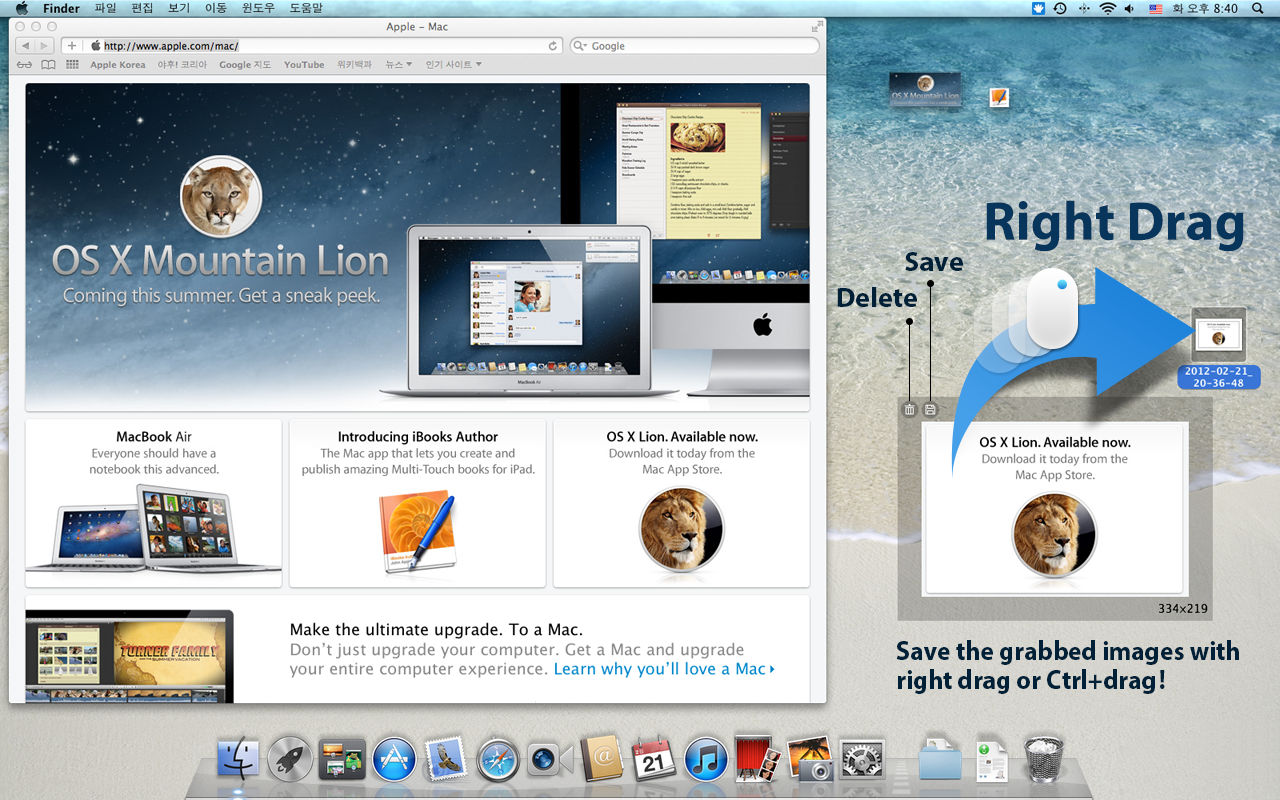Open the 파일 menu in menu bar
The height and width of the screenshot is (800, 1280).
[105, 8]
